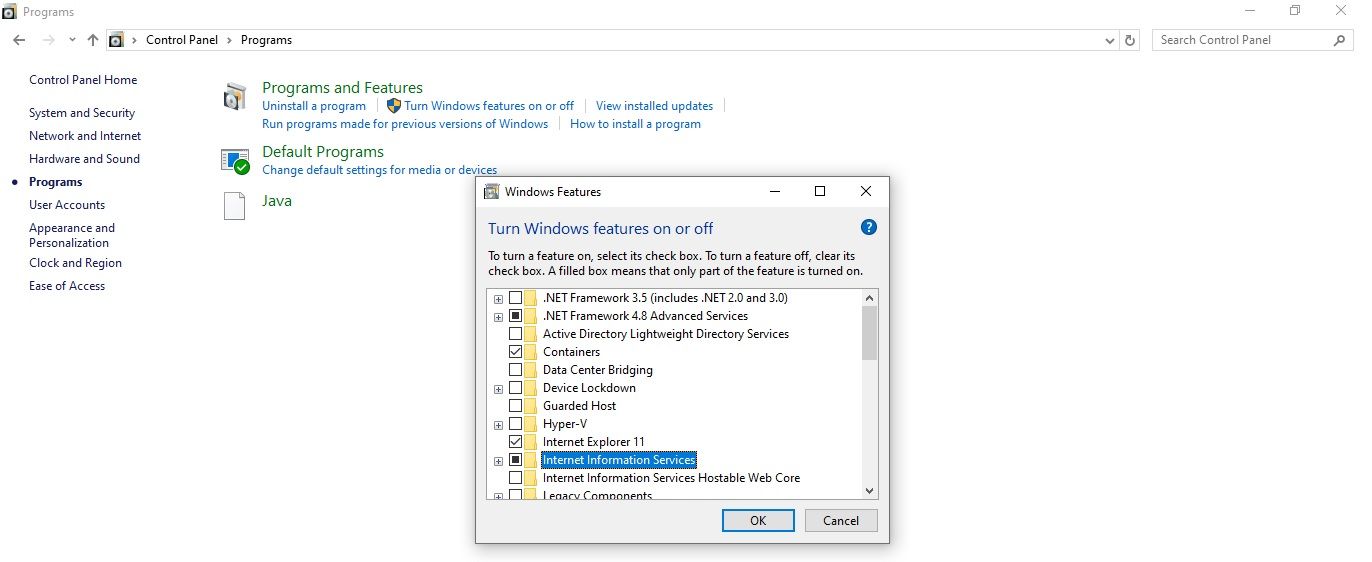Enable Data Center Bridging checkbox
Viewport: 1372px width, 562px height.
click(515, 370)
